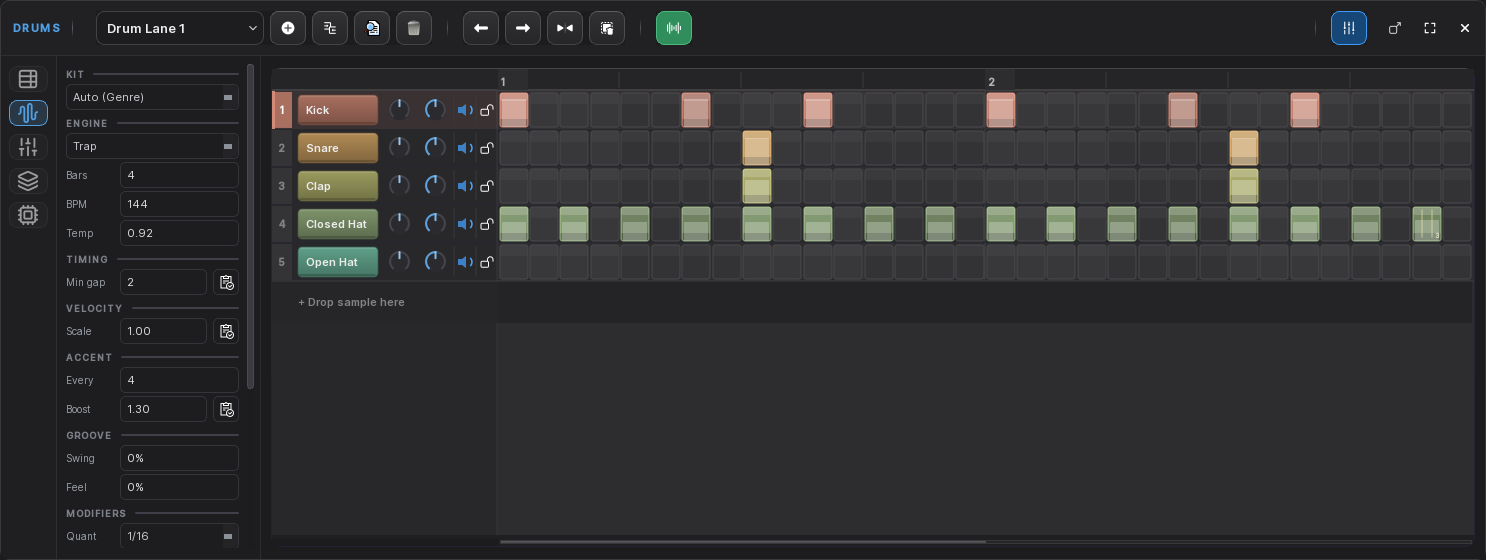The width and height of the screenshot is (1486, 560).
Task: Click the Drop sample here area
Action: point(351,302)
